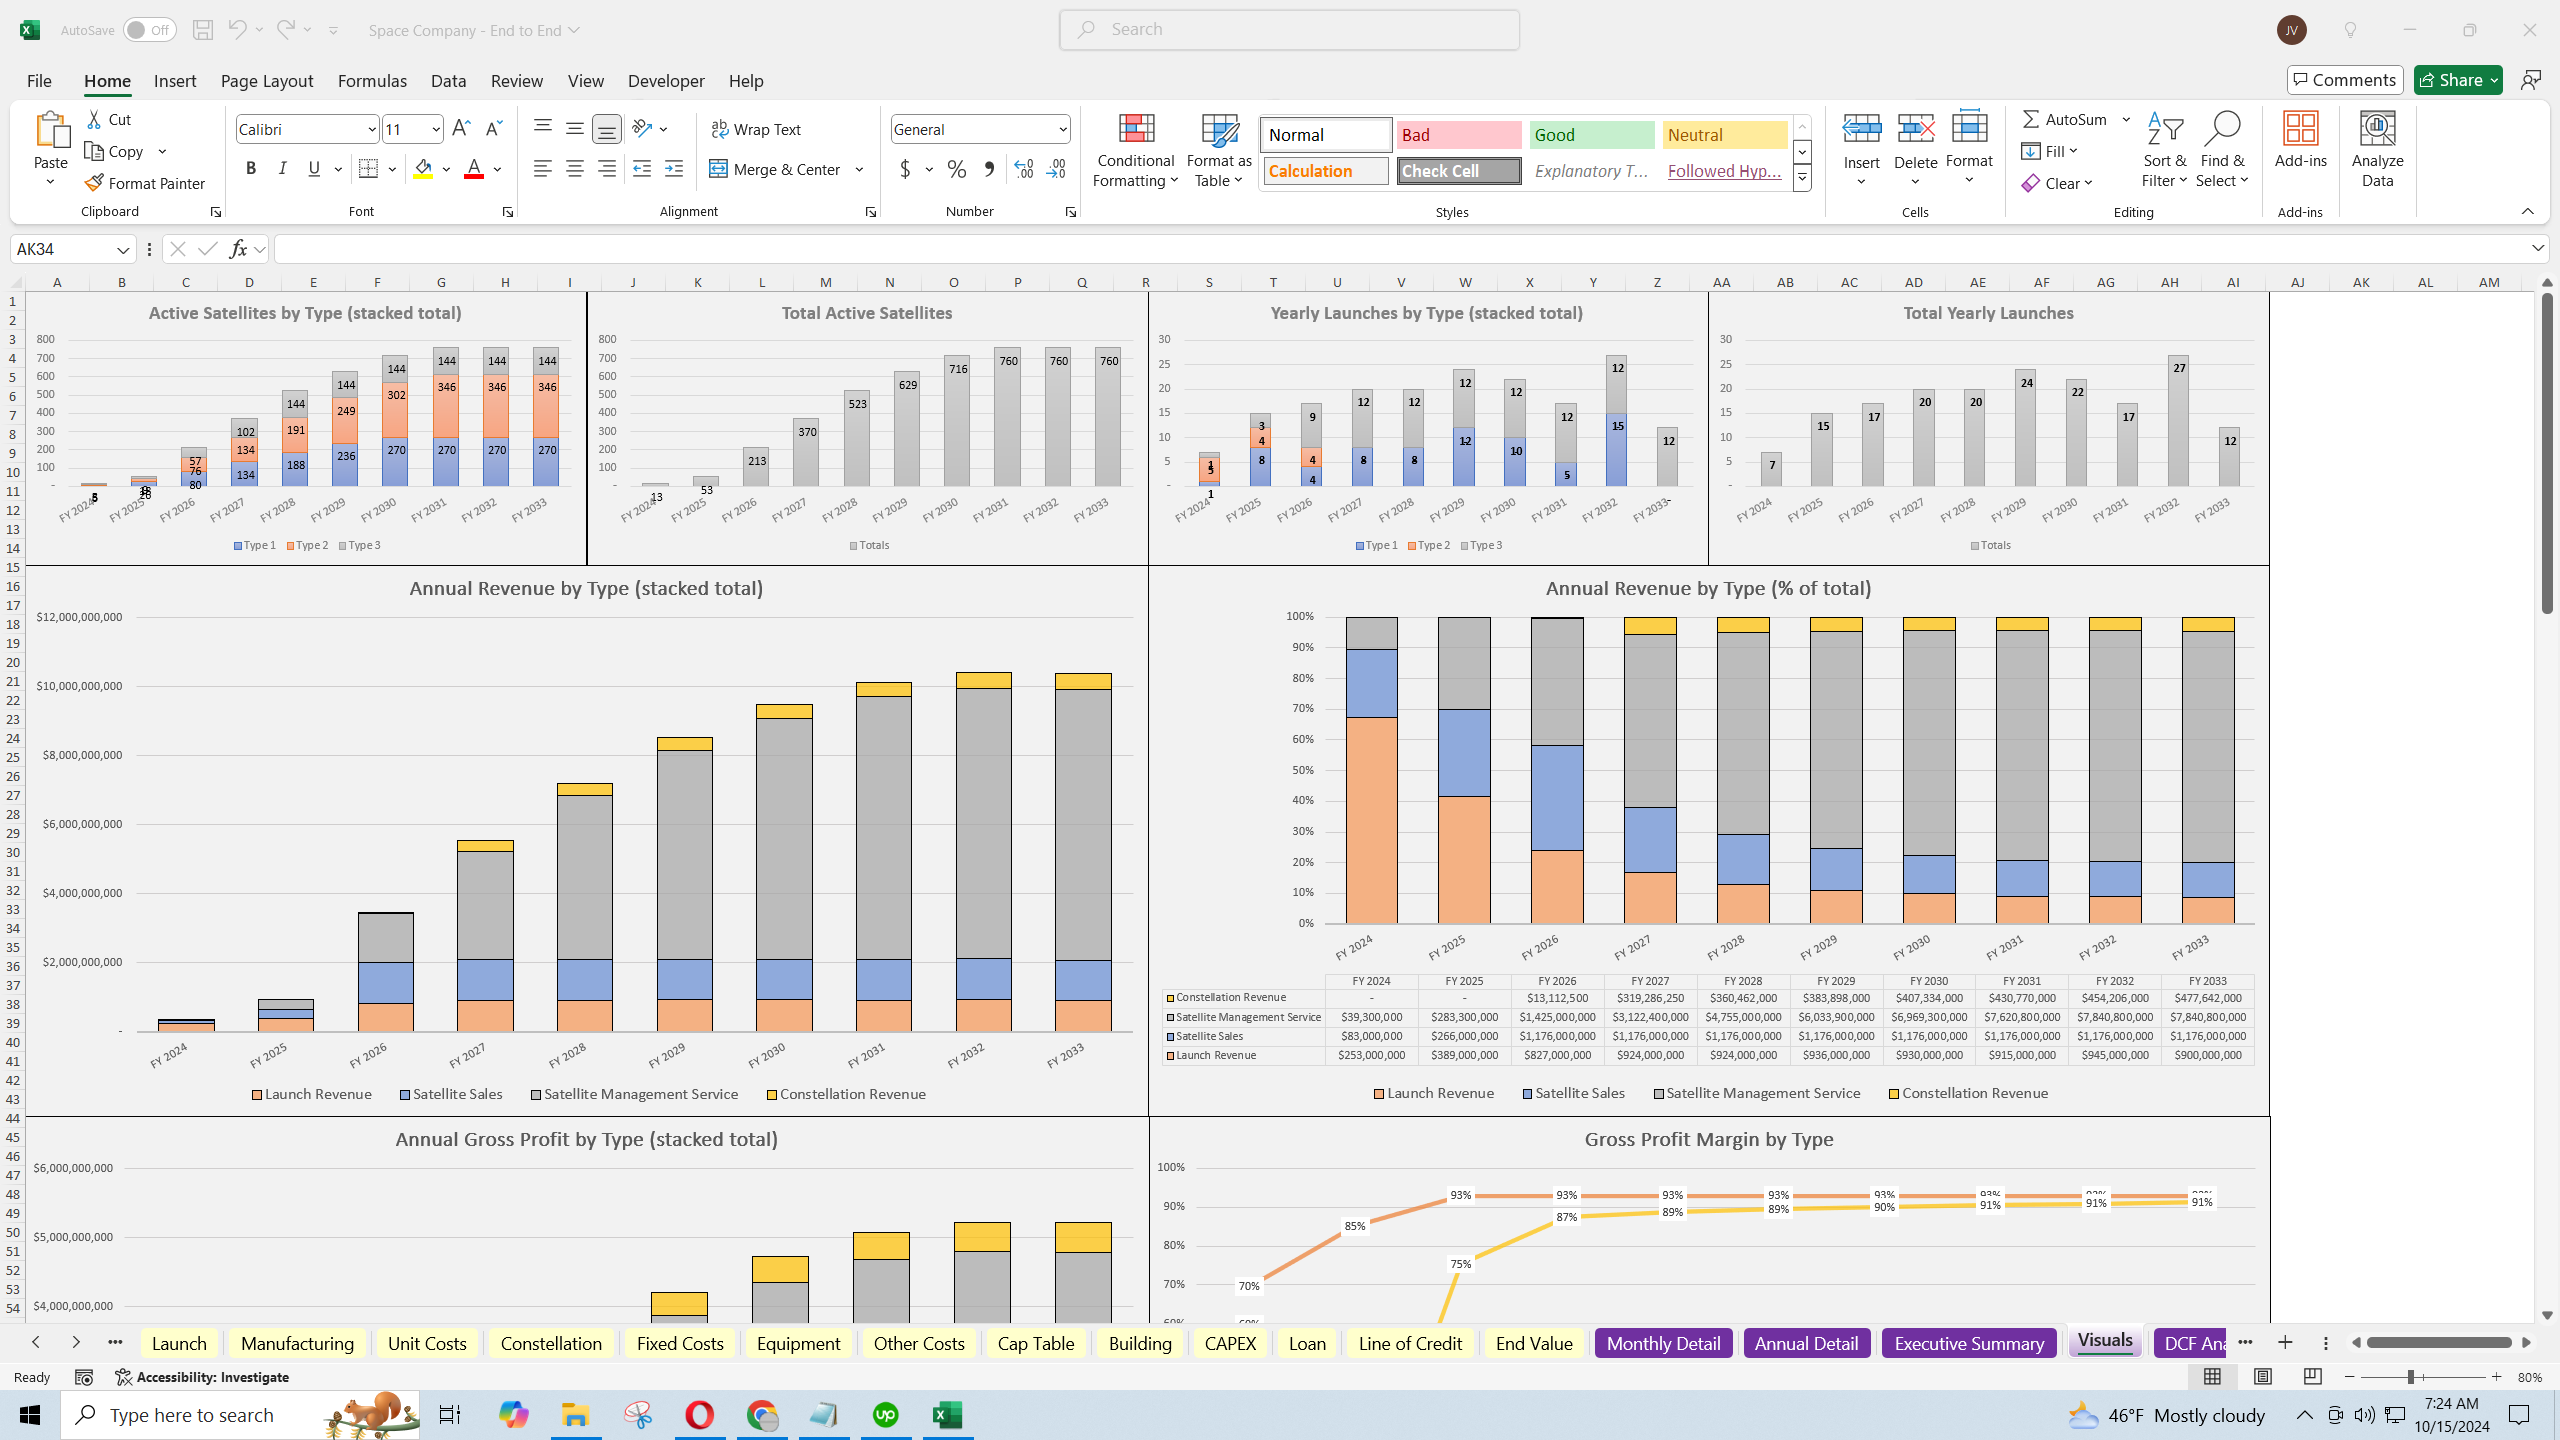Toggle Bold formatting
2560x1440 pixels.
[x=251, y=169]
